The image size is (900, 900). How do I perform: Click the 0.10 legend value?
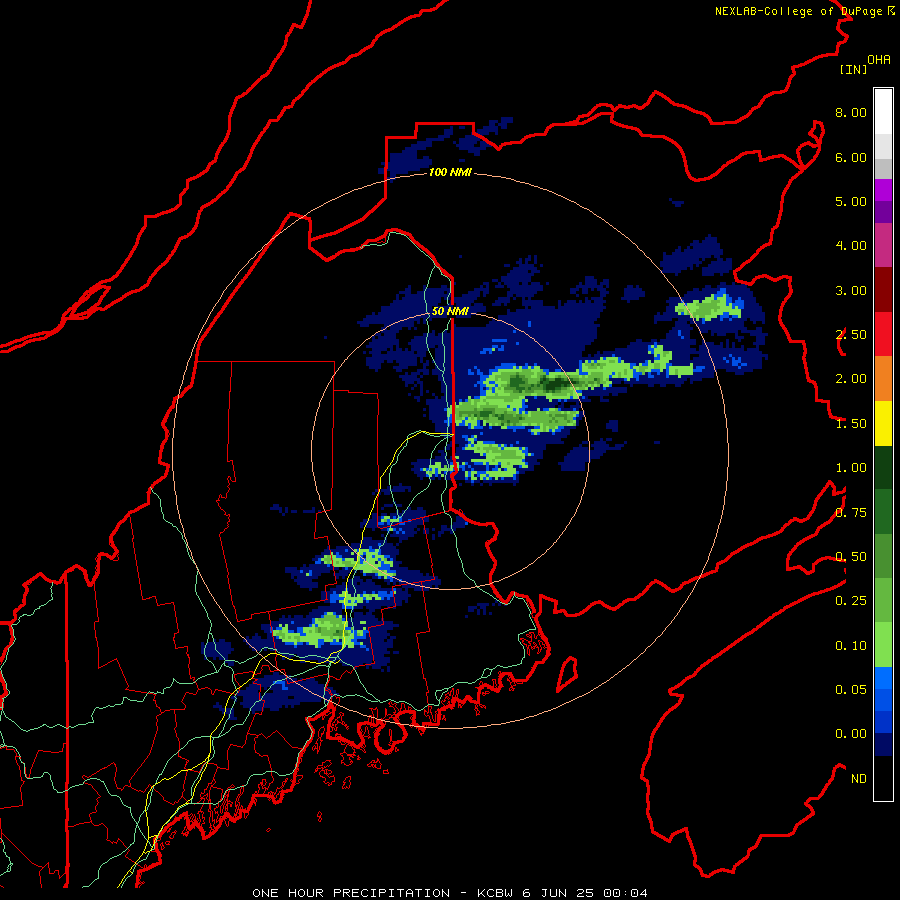click(x=851, y=646)
